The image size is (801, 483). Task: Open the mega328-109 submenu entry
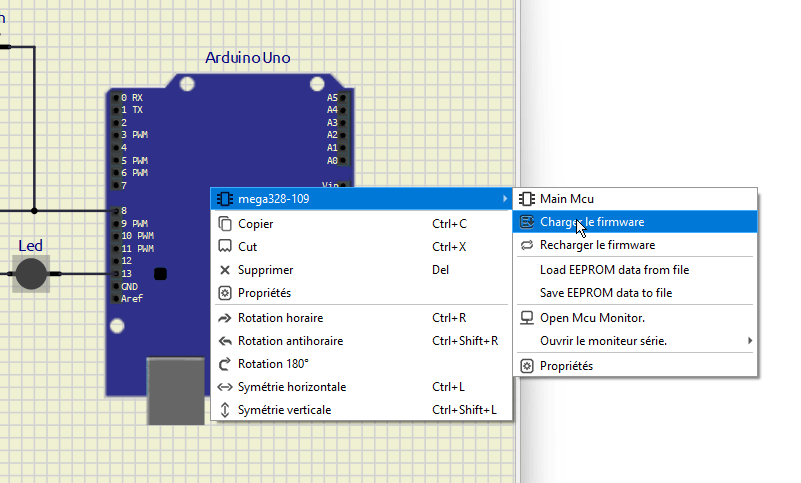[361, 199]
